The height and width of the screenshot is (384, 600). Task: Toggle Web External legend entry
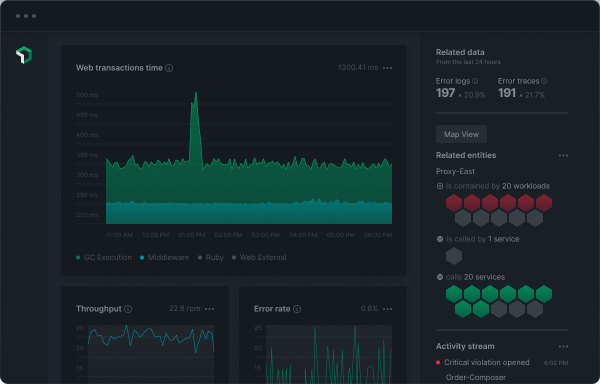tap(259, 257)
